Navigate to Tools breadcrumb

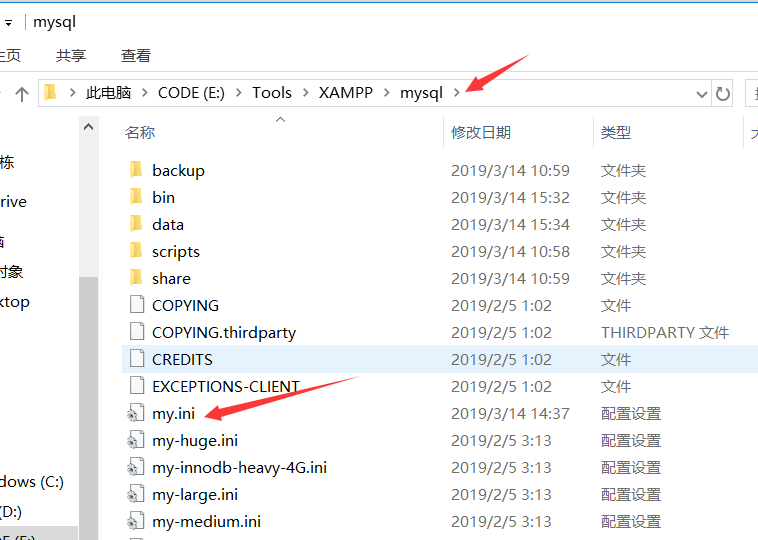272,92
